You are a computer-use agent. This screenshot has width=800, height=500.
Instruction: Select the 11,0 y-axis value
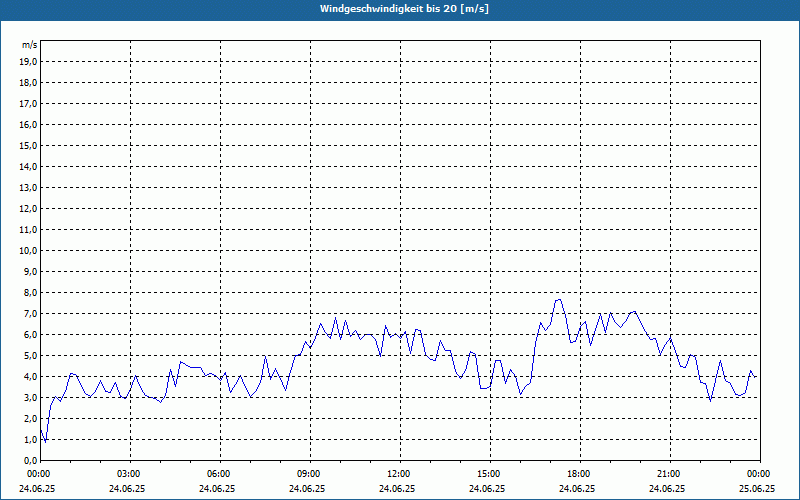[x=28, y=230]
